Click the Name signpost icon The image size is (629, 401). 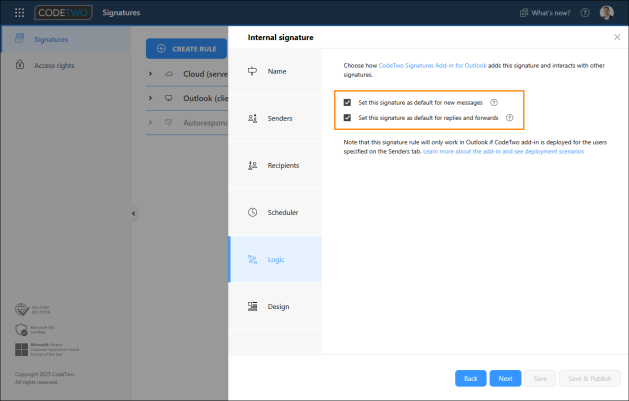click(252, 71)
